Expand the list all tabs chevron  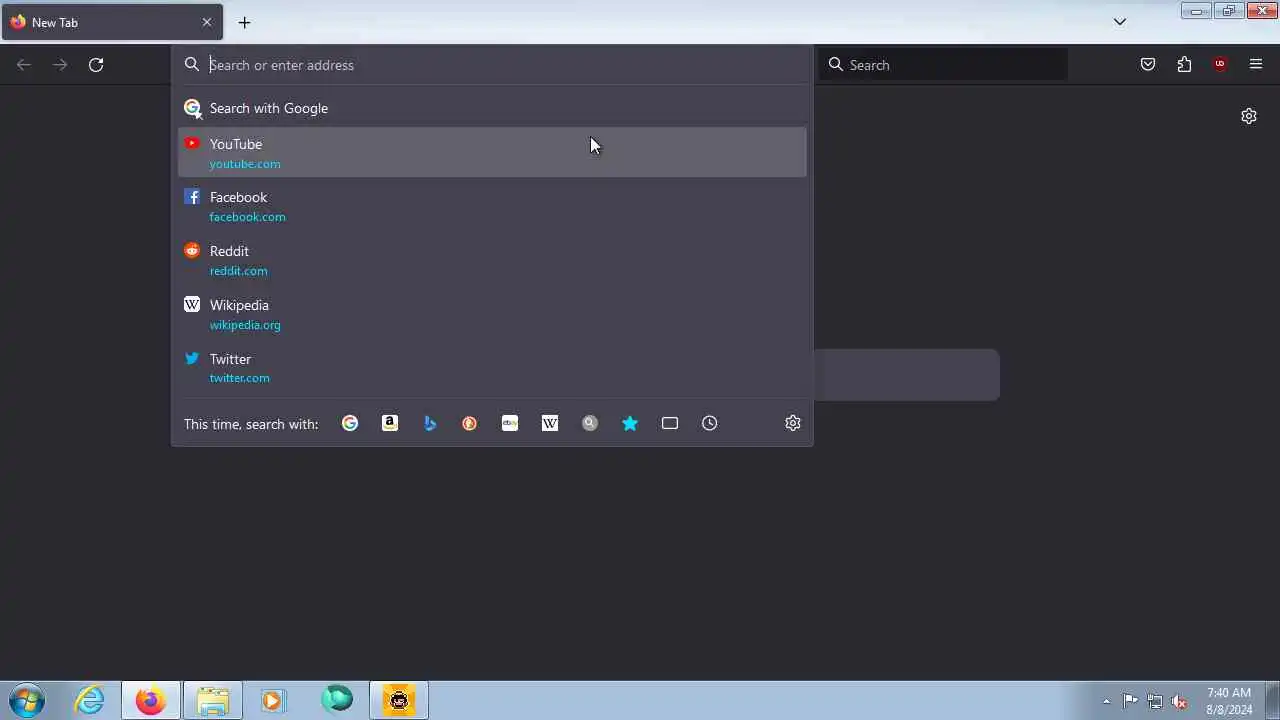tap(1120, 22)
